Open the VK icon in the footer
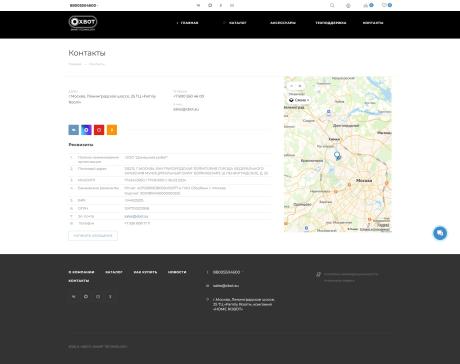Image resolution: width=460 pixels, height=364 pixels. coord(74,297)
